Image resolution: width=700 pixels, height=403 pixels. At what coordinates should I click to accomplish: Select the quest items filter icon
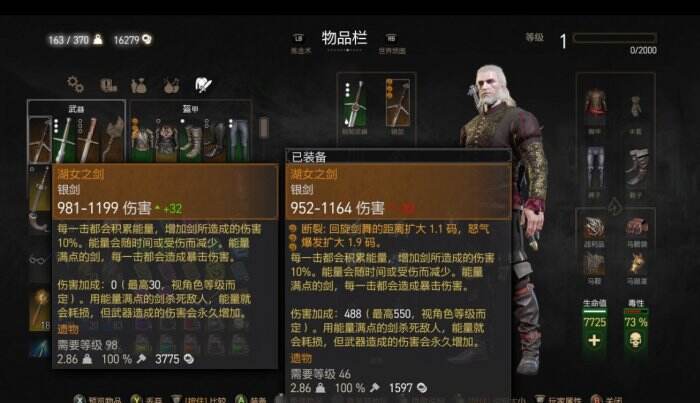(x=108, y=85)
